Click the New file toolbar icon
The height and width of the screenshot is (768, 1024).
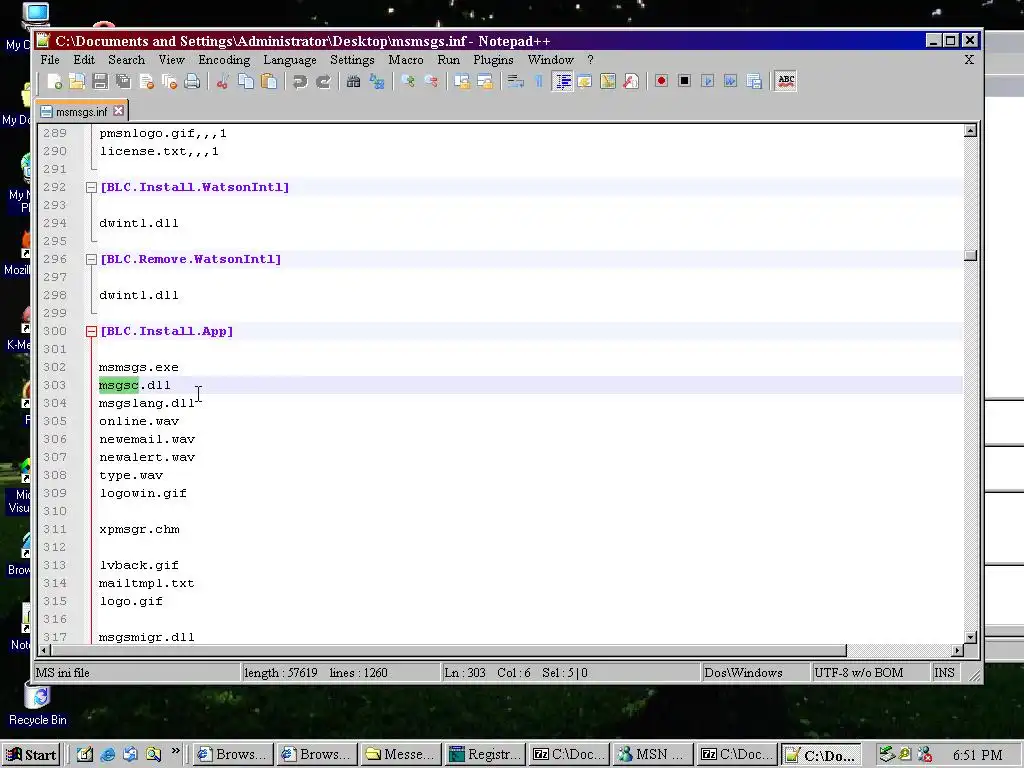[54, 82]
